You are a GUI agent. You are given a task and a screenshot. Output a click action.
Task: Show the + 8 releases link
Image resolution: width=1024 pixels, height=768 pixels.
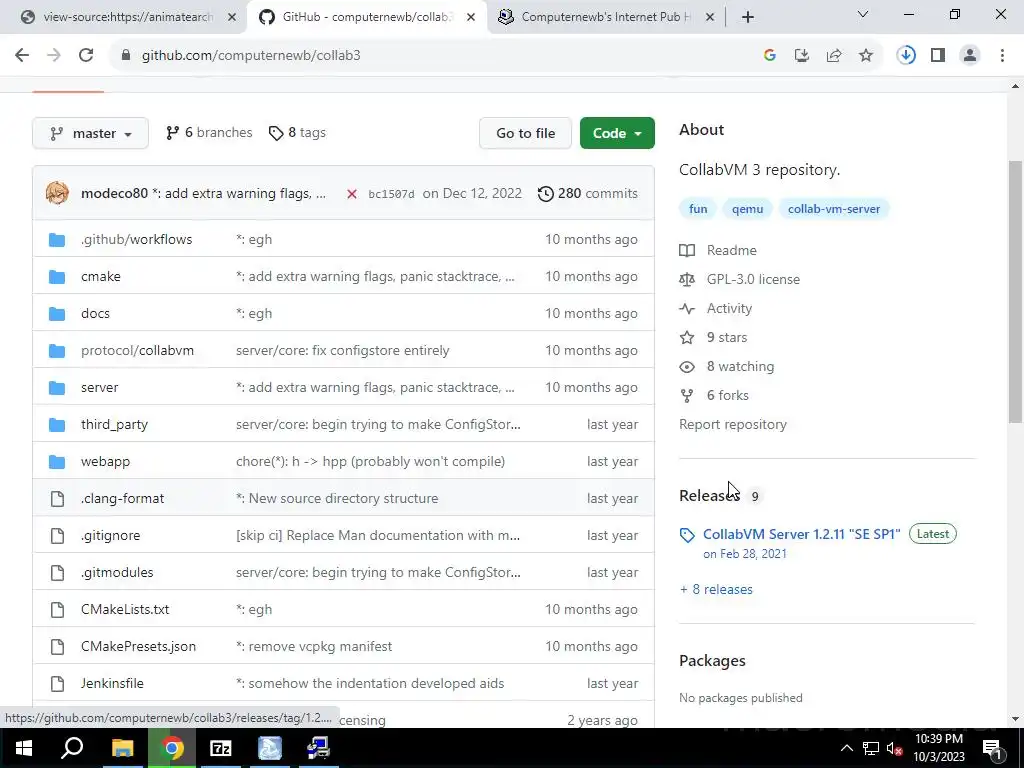point(716,589)
